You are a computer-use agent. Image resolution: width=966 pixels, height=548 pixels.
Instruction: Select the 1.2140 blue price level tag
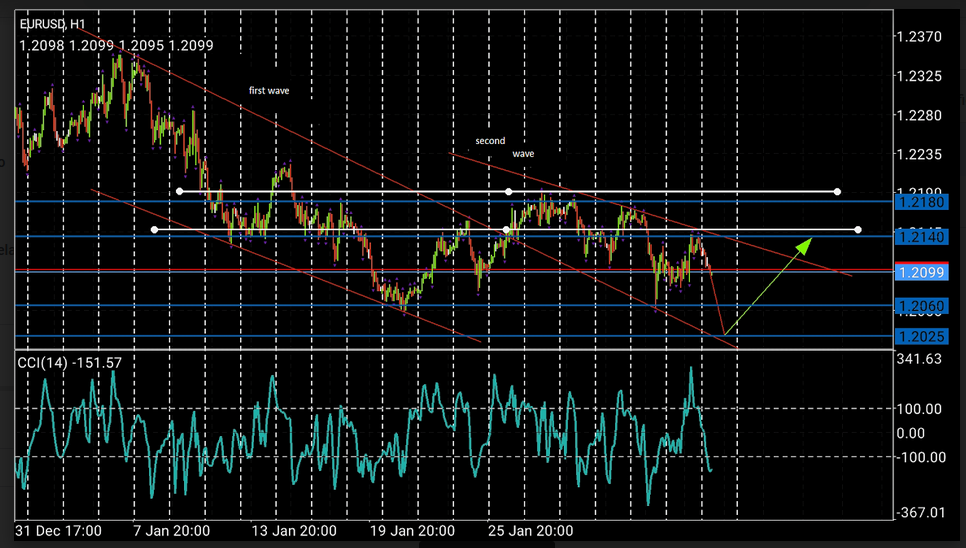tap(919, 237)
